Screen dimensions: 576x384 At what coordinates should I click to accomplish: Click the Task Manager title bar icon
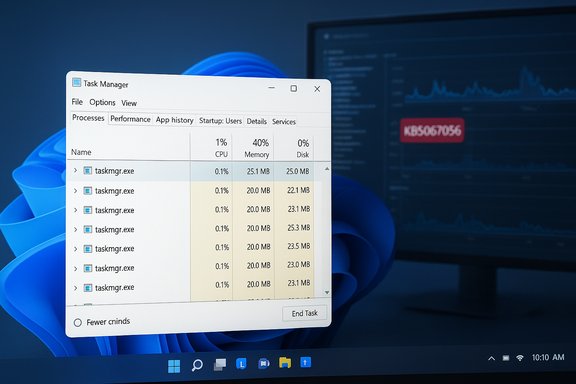pos(76,82)
